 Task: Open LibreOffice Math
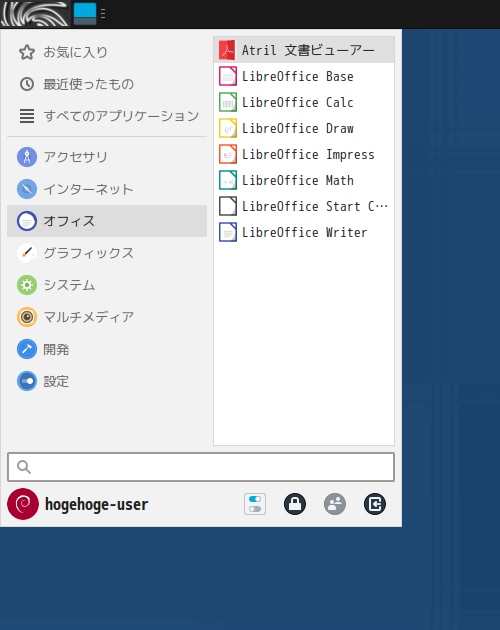(x=304, y=180)
